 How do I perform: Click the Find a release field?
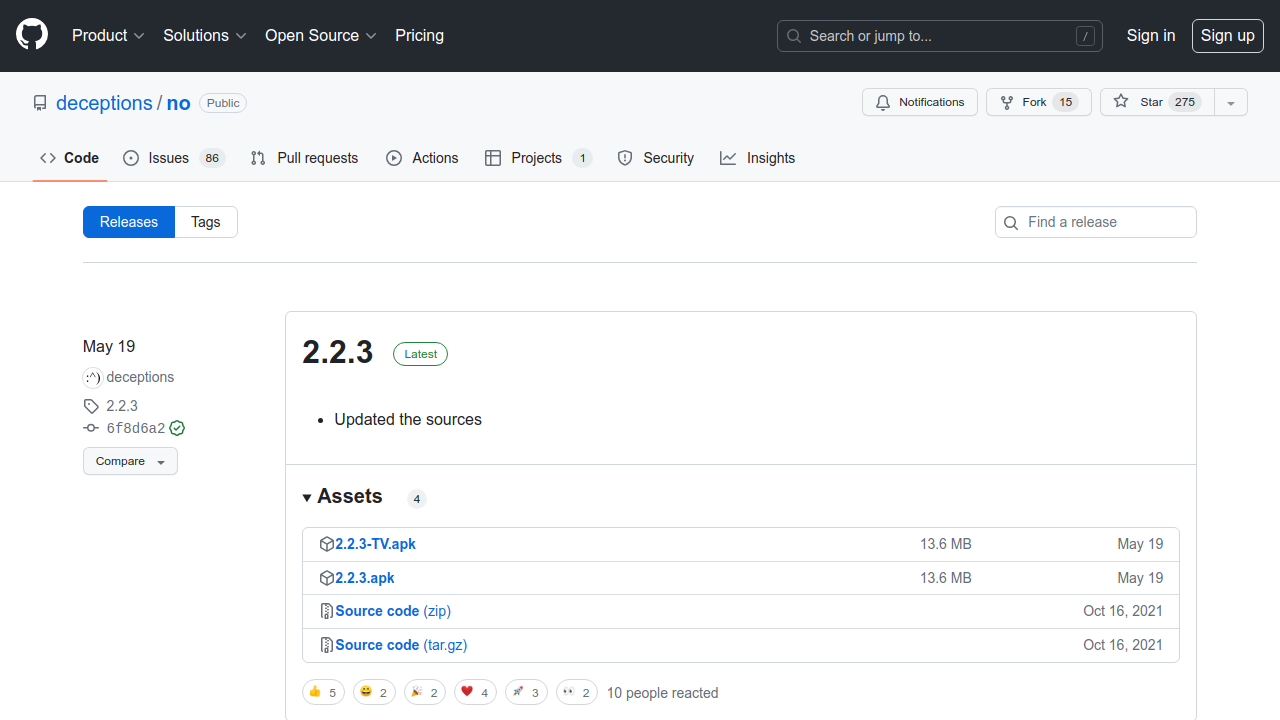click(1096, 222)
